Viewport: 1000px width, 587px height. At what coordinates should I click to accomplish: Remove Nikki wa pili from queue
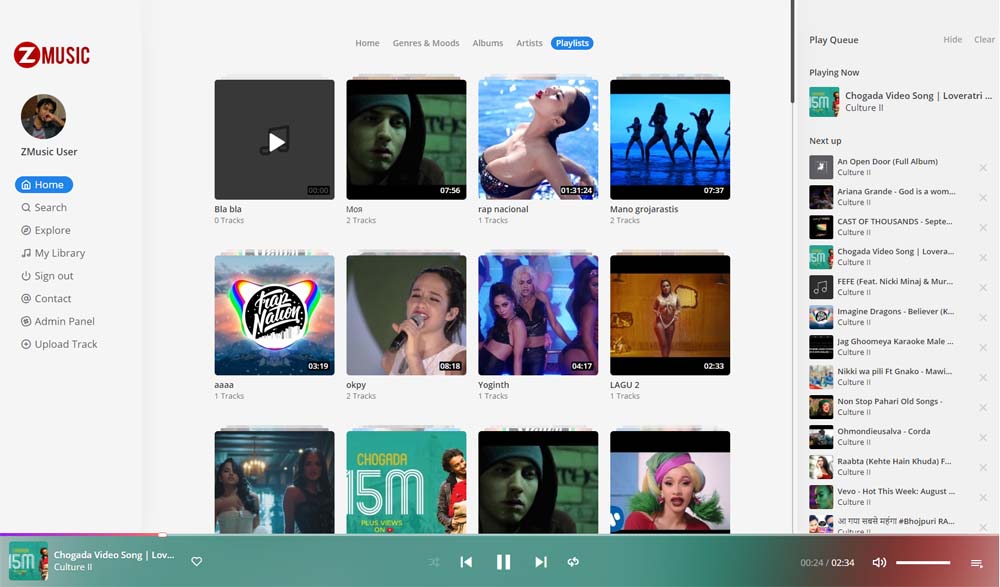pos(983,377)
